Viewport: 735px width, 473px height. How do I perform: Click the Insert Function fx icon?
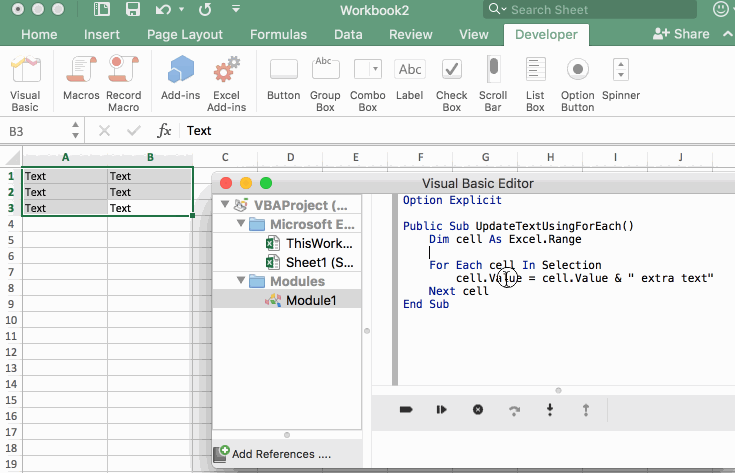[x=164, y=130]
